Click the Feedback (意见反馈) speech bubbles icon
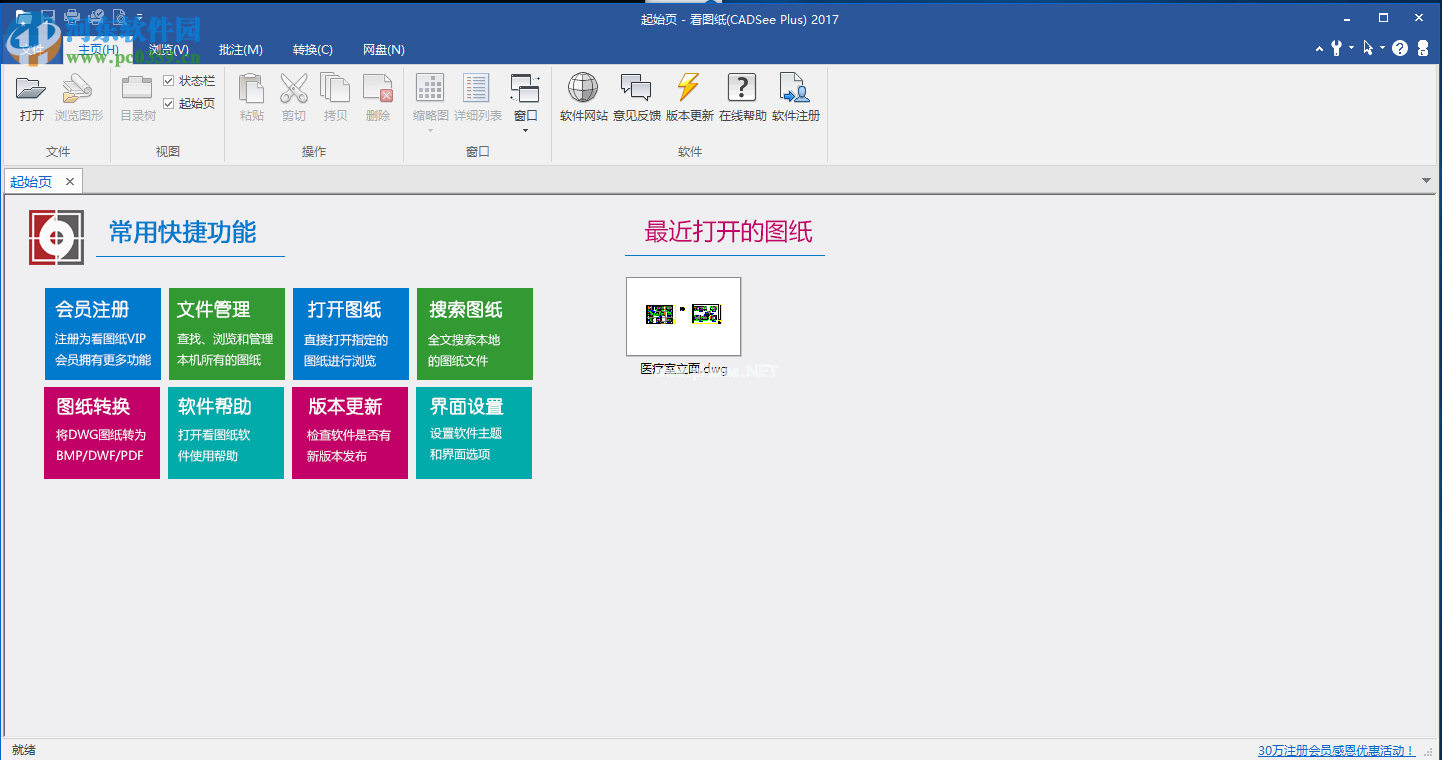 (636, 88)
